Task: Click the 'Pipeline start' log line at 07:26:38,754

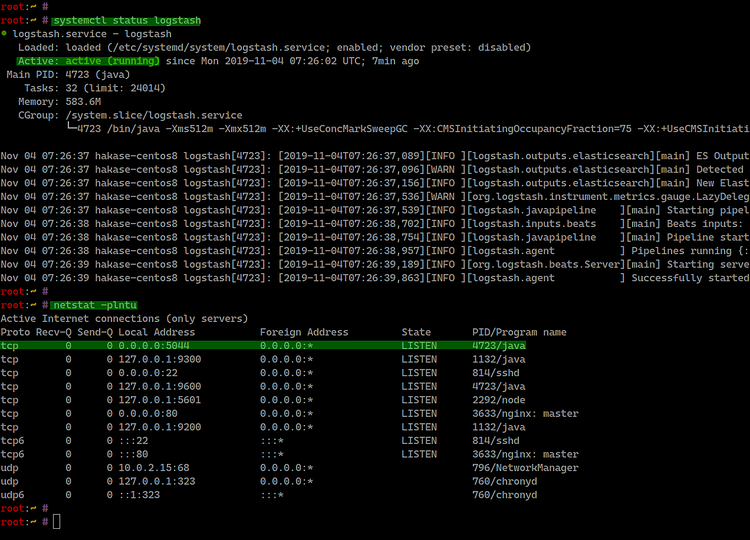Action: 375,237
